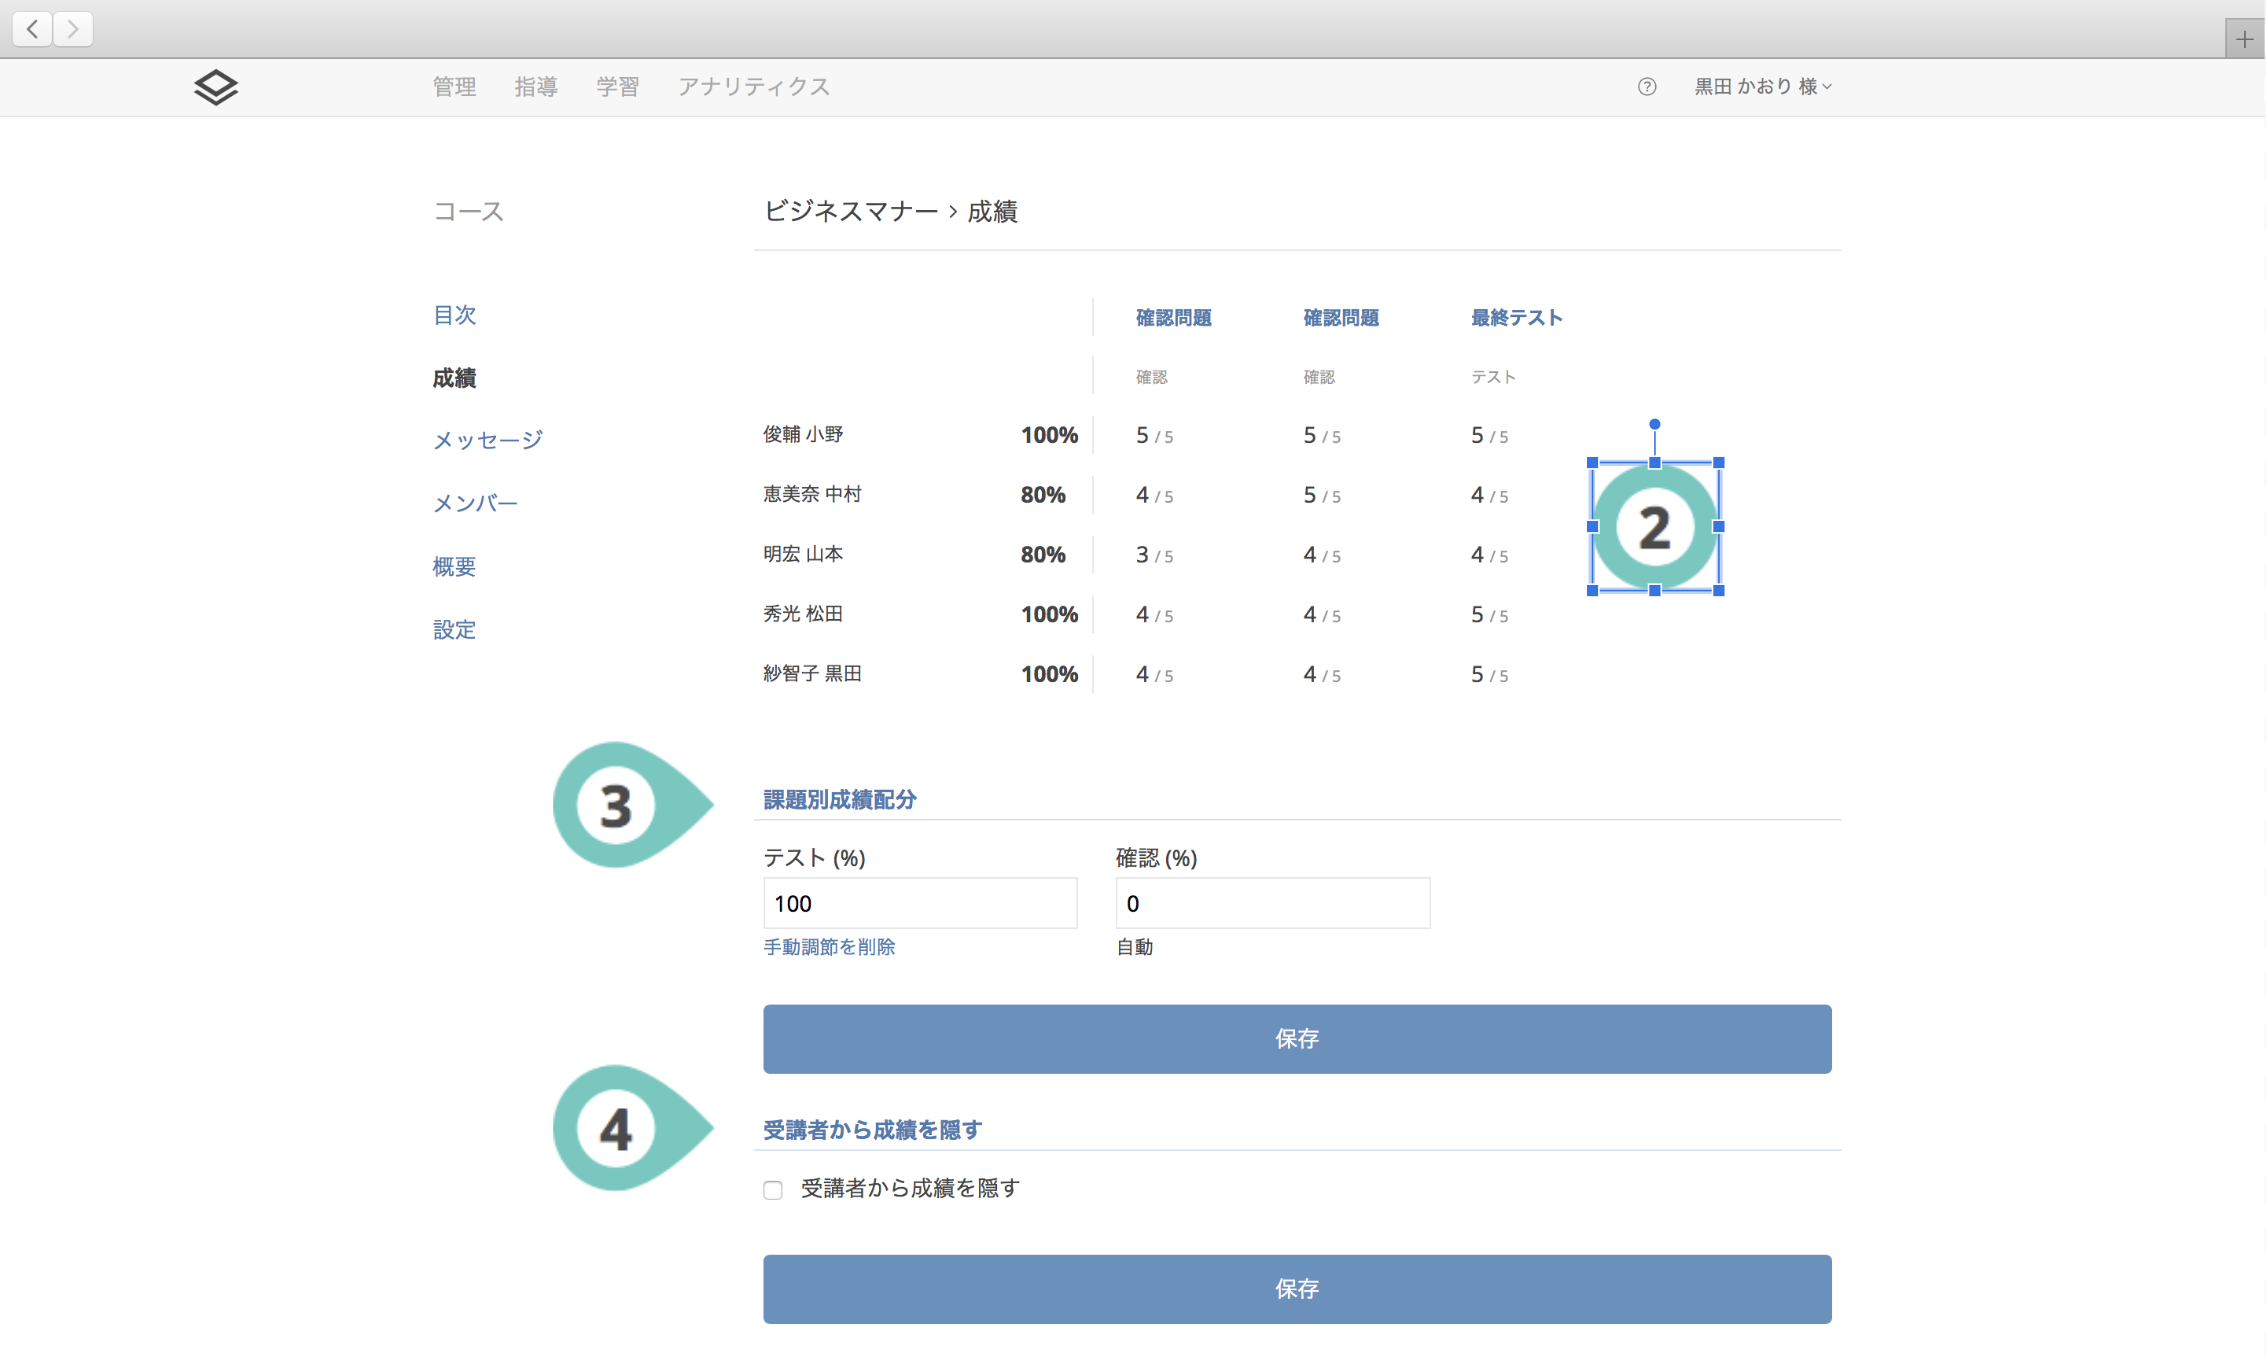Open メンバー in the sidebar
Screen dimensions: 2266x1364
tap(475, 503)
